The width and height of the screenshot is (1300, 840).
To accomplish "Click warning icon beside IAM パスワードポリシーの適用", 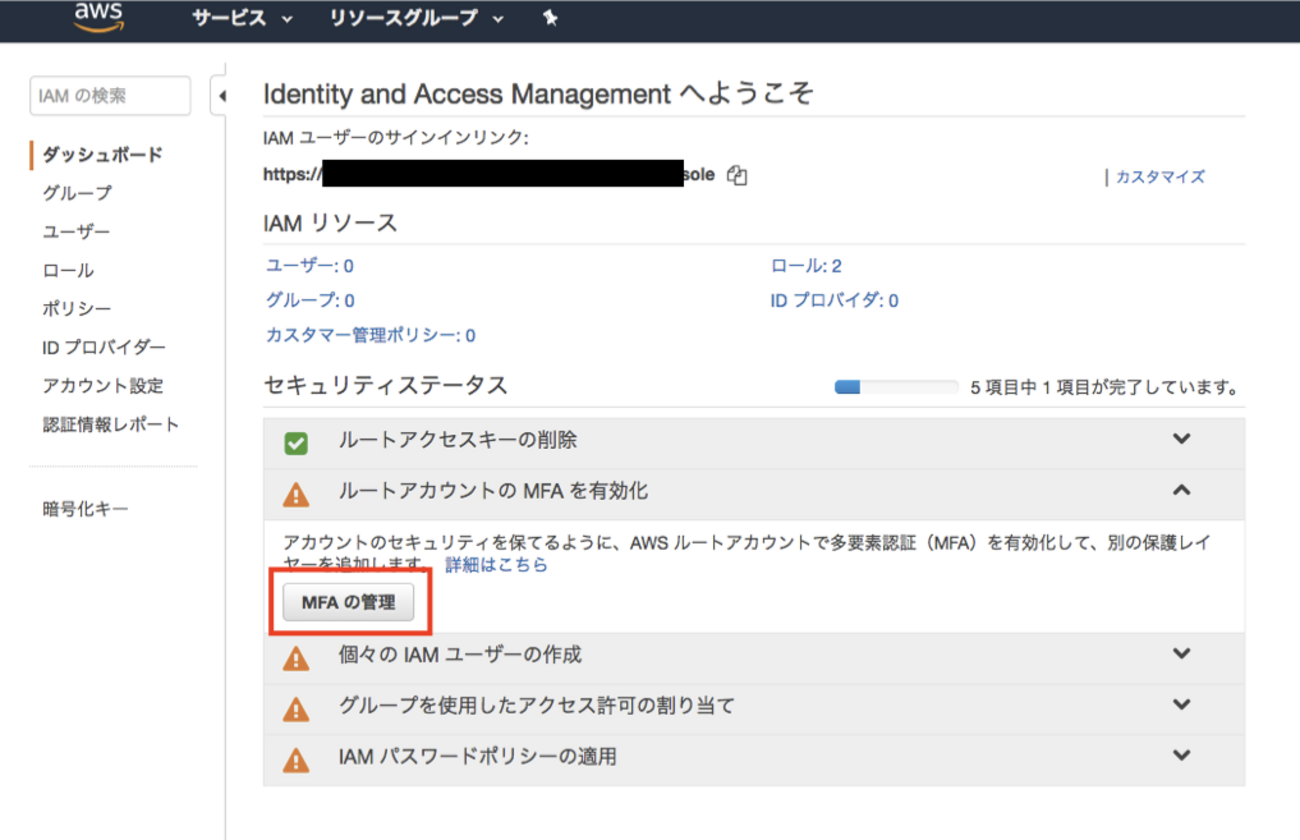I will (x=296, y=760).
